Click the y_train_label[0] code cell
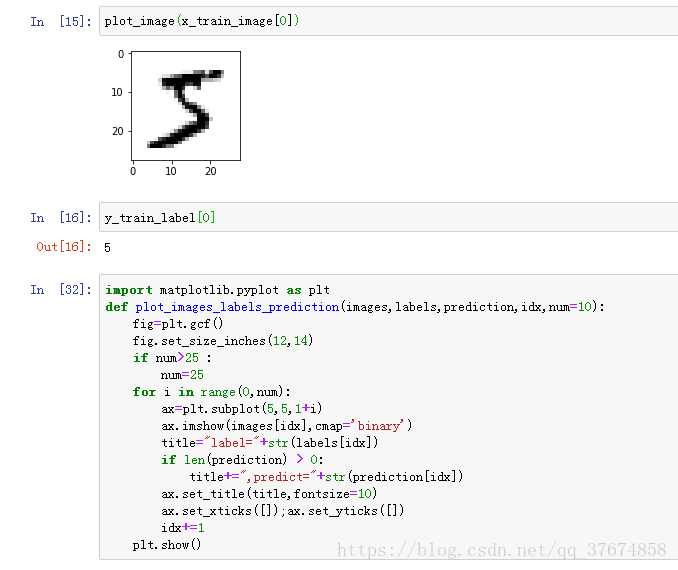The width and height of the screenshot is (678, 570). [389, 217]
